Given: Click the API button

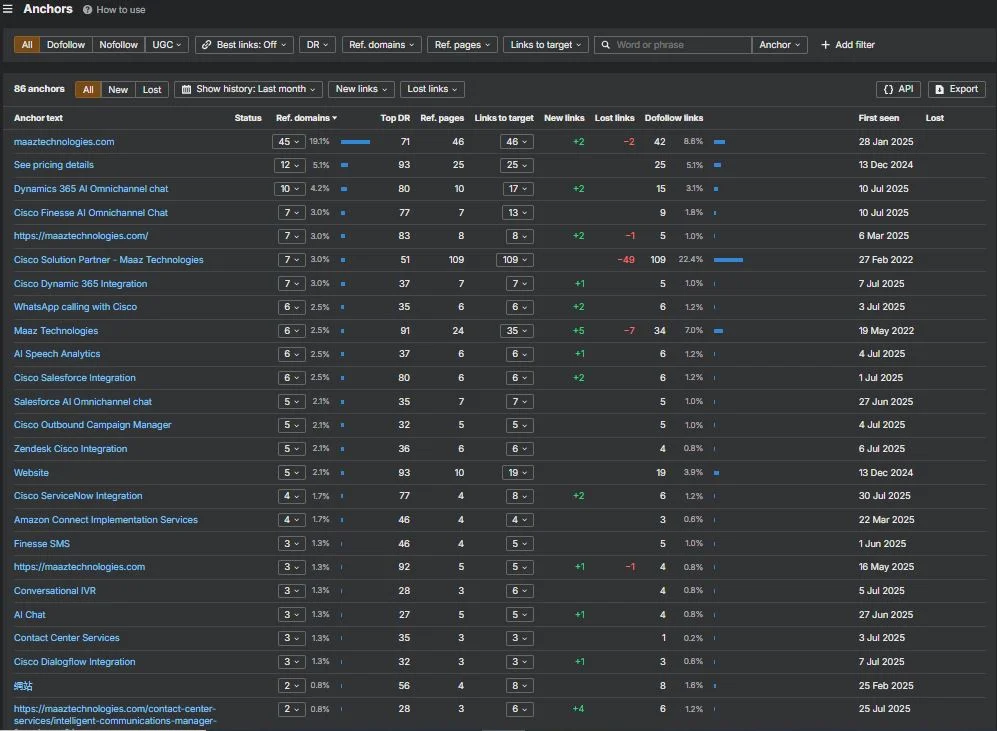Looking at the screenshot, I should coord(898,89).
